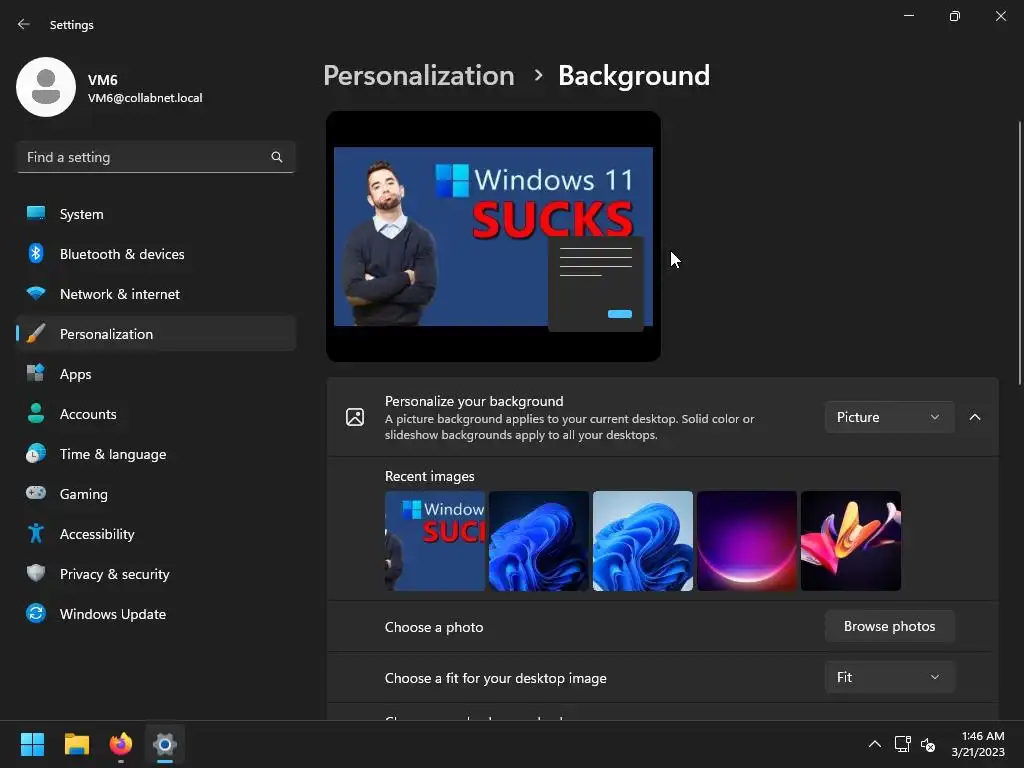1024x768 pixels.
Task: Select the purple glow wallpaper
Action: (746, 541)
